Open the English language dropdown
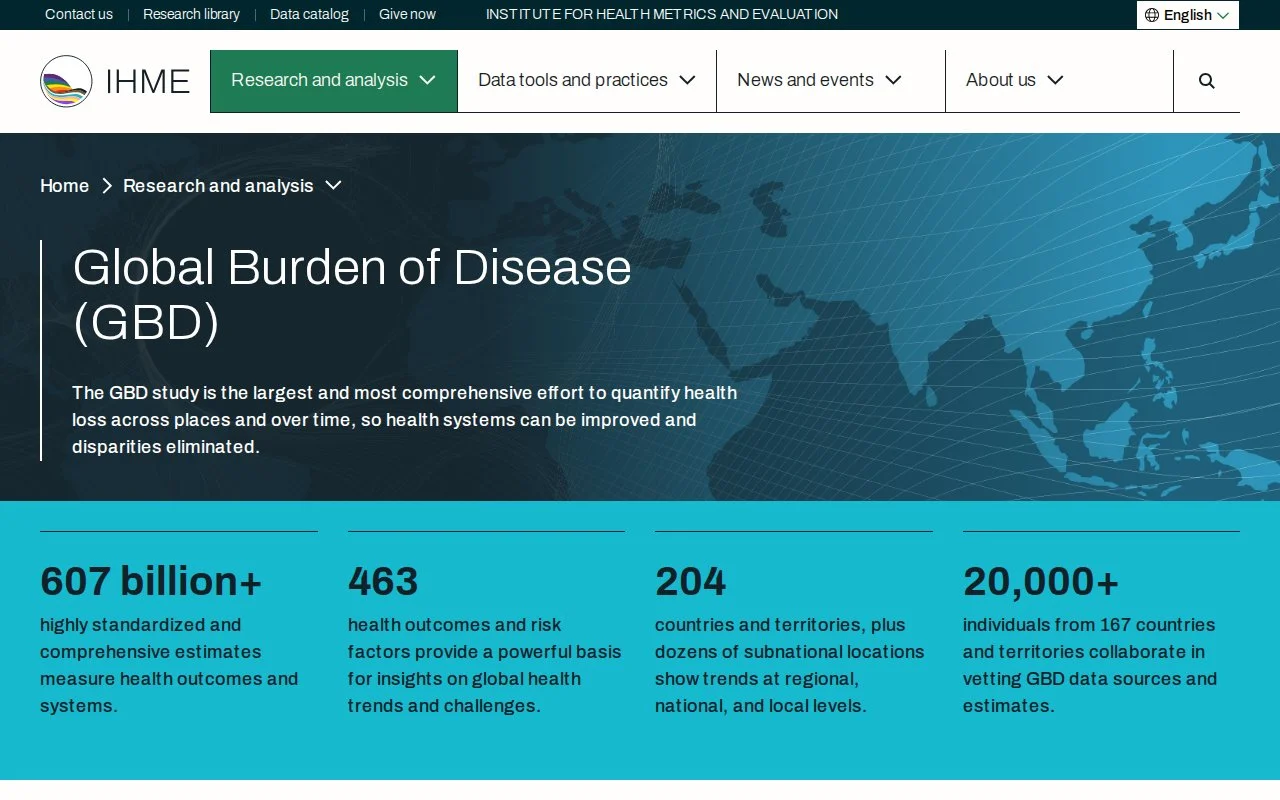Screen dimensions: 1280x800 pyautogui.click(x=1188, y=15)
